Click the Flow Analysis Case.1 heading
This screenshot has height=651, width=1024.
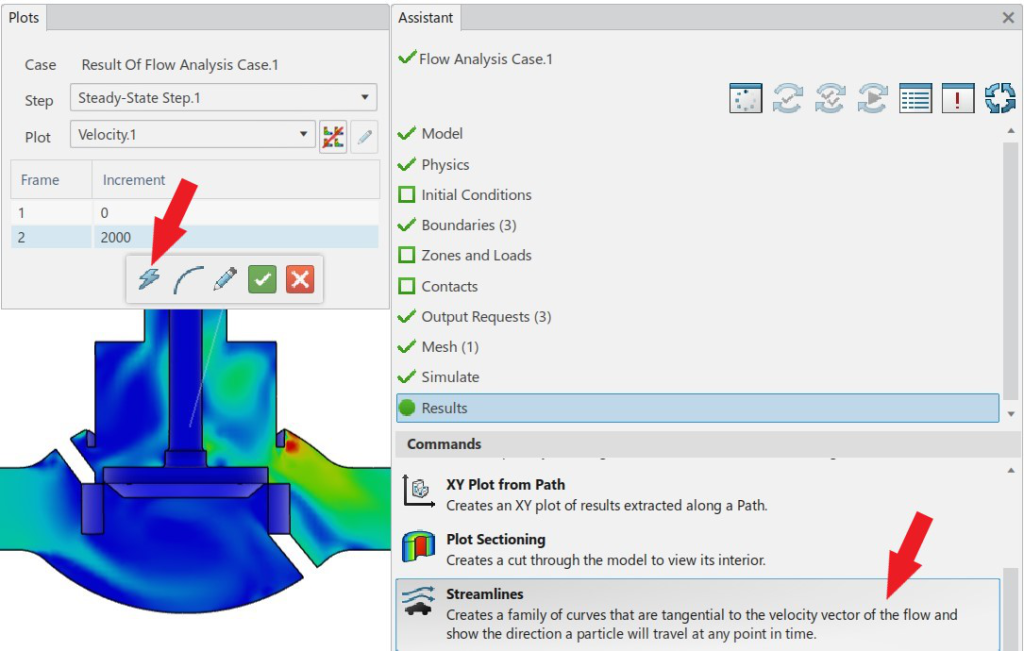click(486, 59)
